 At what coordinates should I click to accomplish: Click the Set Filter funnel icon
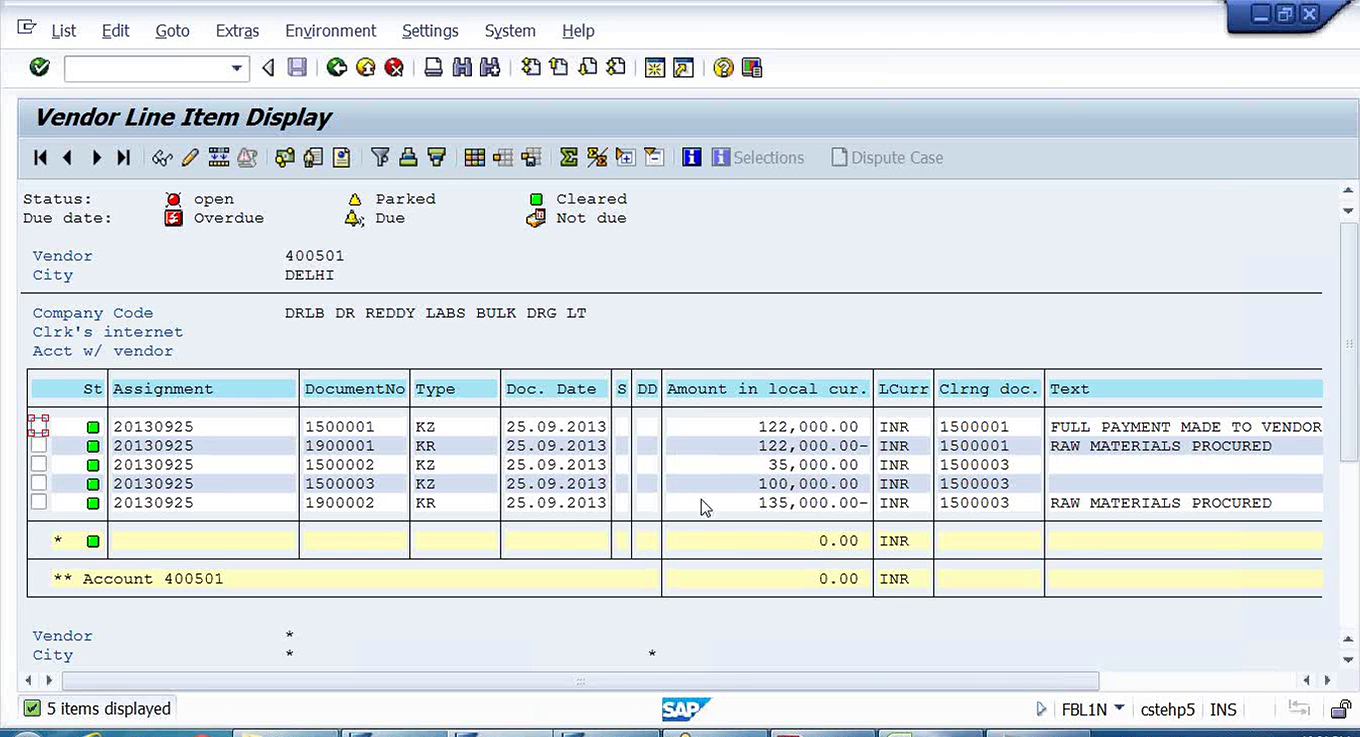pos(380,157)
